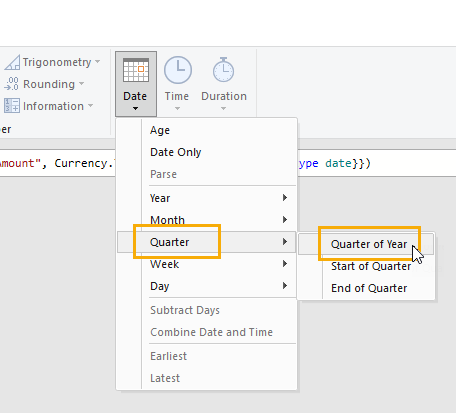456x413 pixels.
Task: Click the Time clock icon
Action: tap(178, 70)
